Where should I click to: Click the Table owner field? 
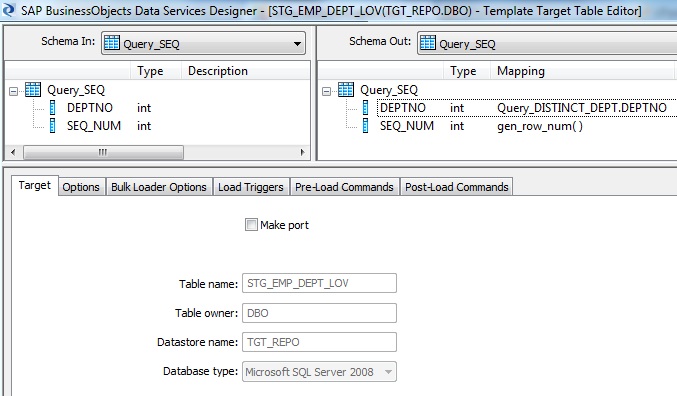point(319,313)
